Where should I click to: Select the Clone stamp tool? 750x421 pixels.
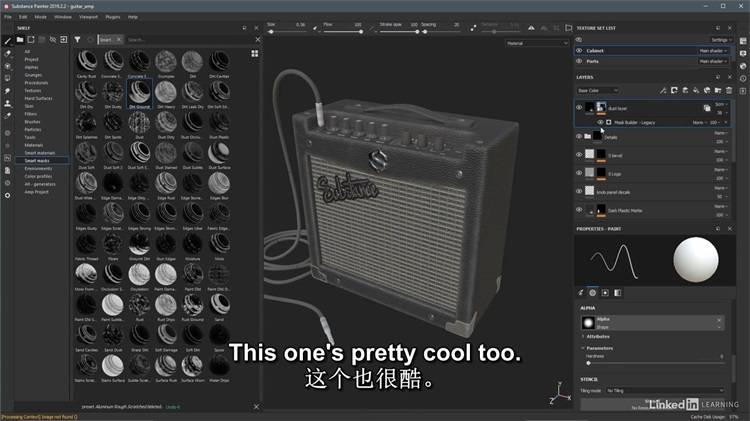(7, 103)
